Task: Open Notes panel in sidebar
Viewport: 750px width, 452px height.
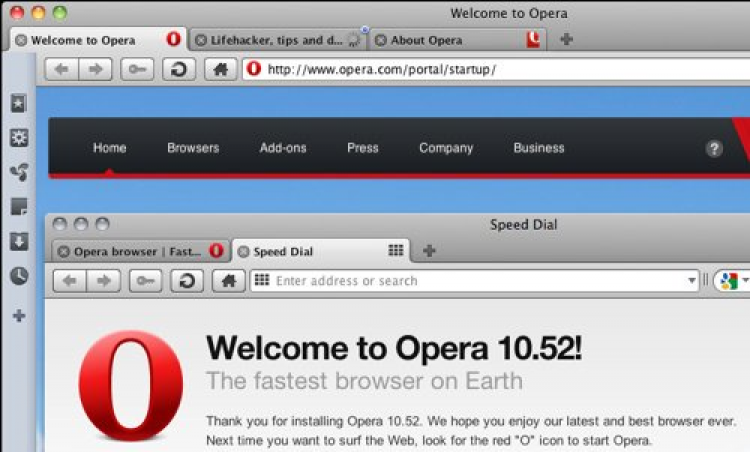Action: click(19, 207)
